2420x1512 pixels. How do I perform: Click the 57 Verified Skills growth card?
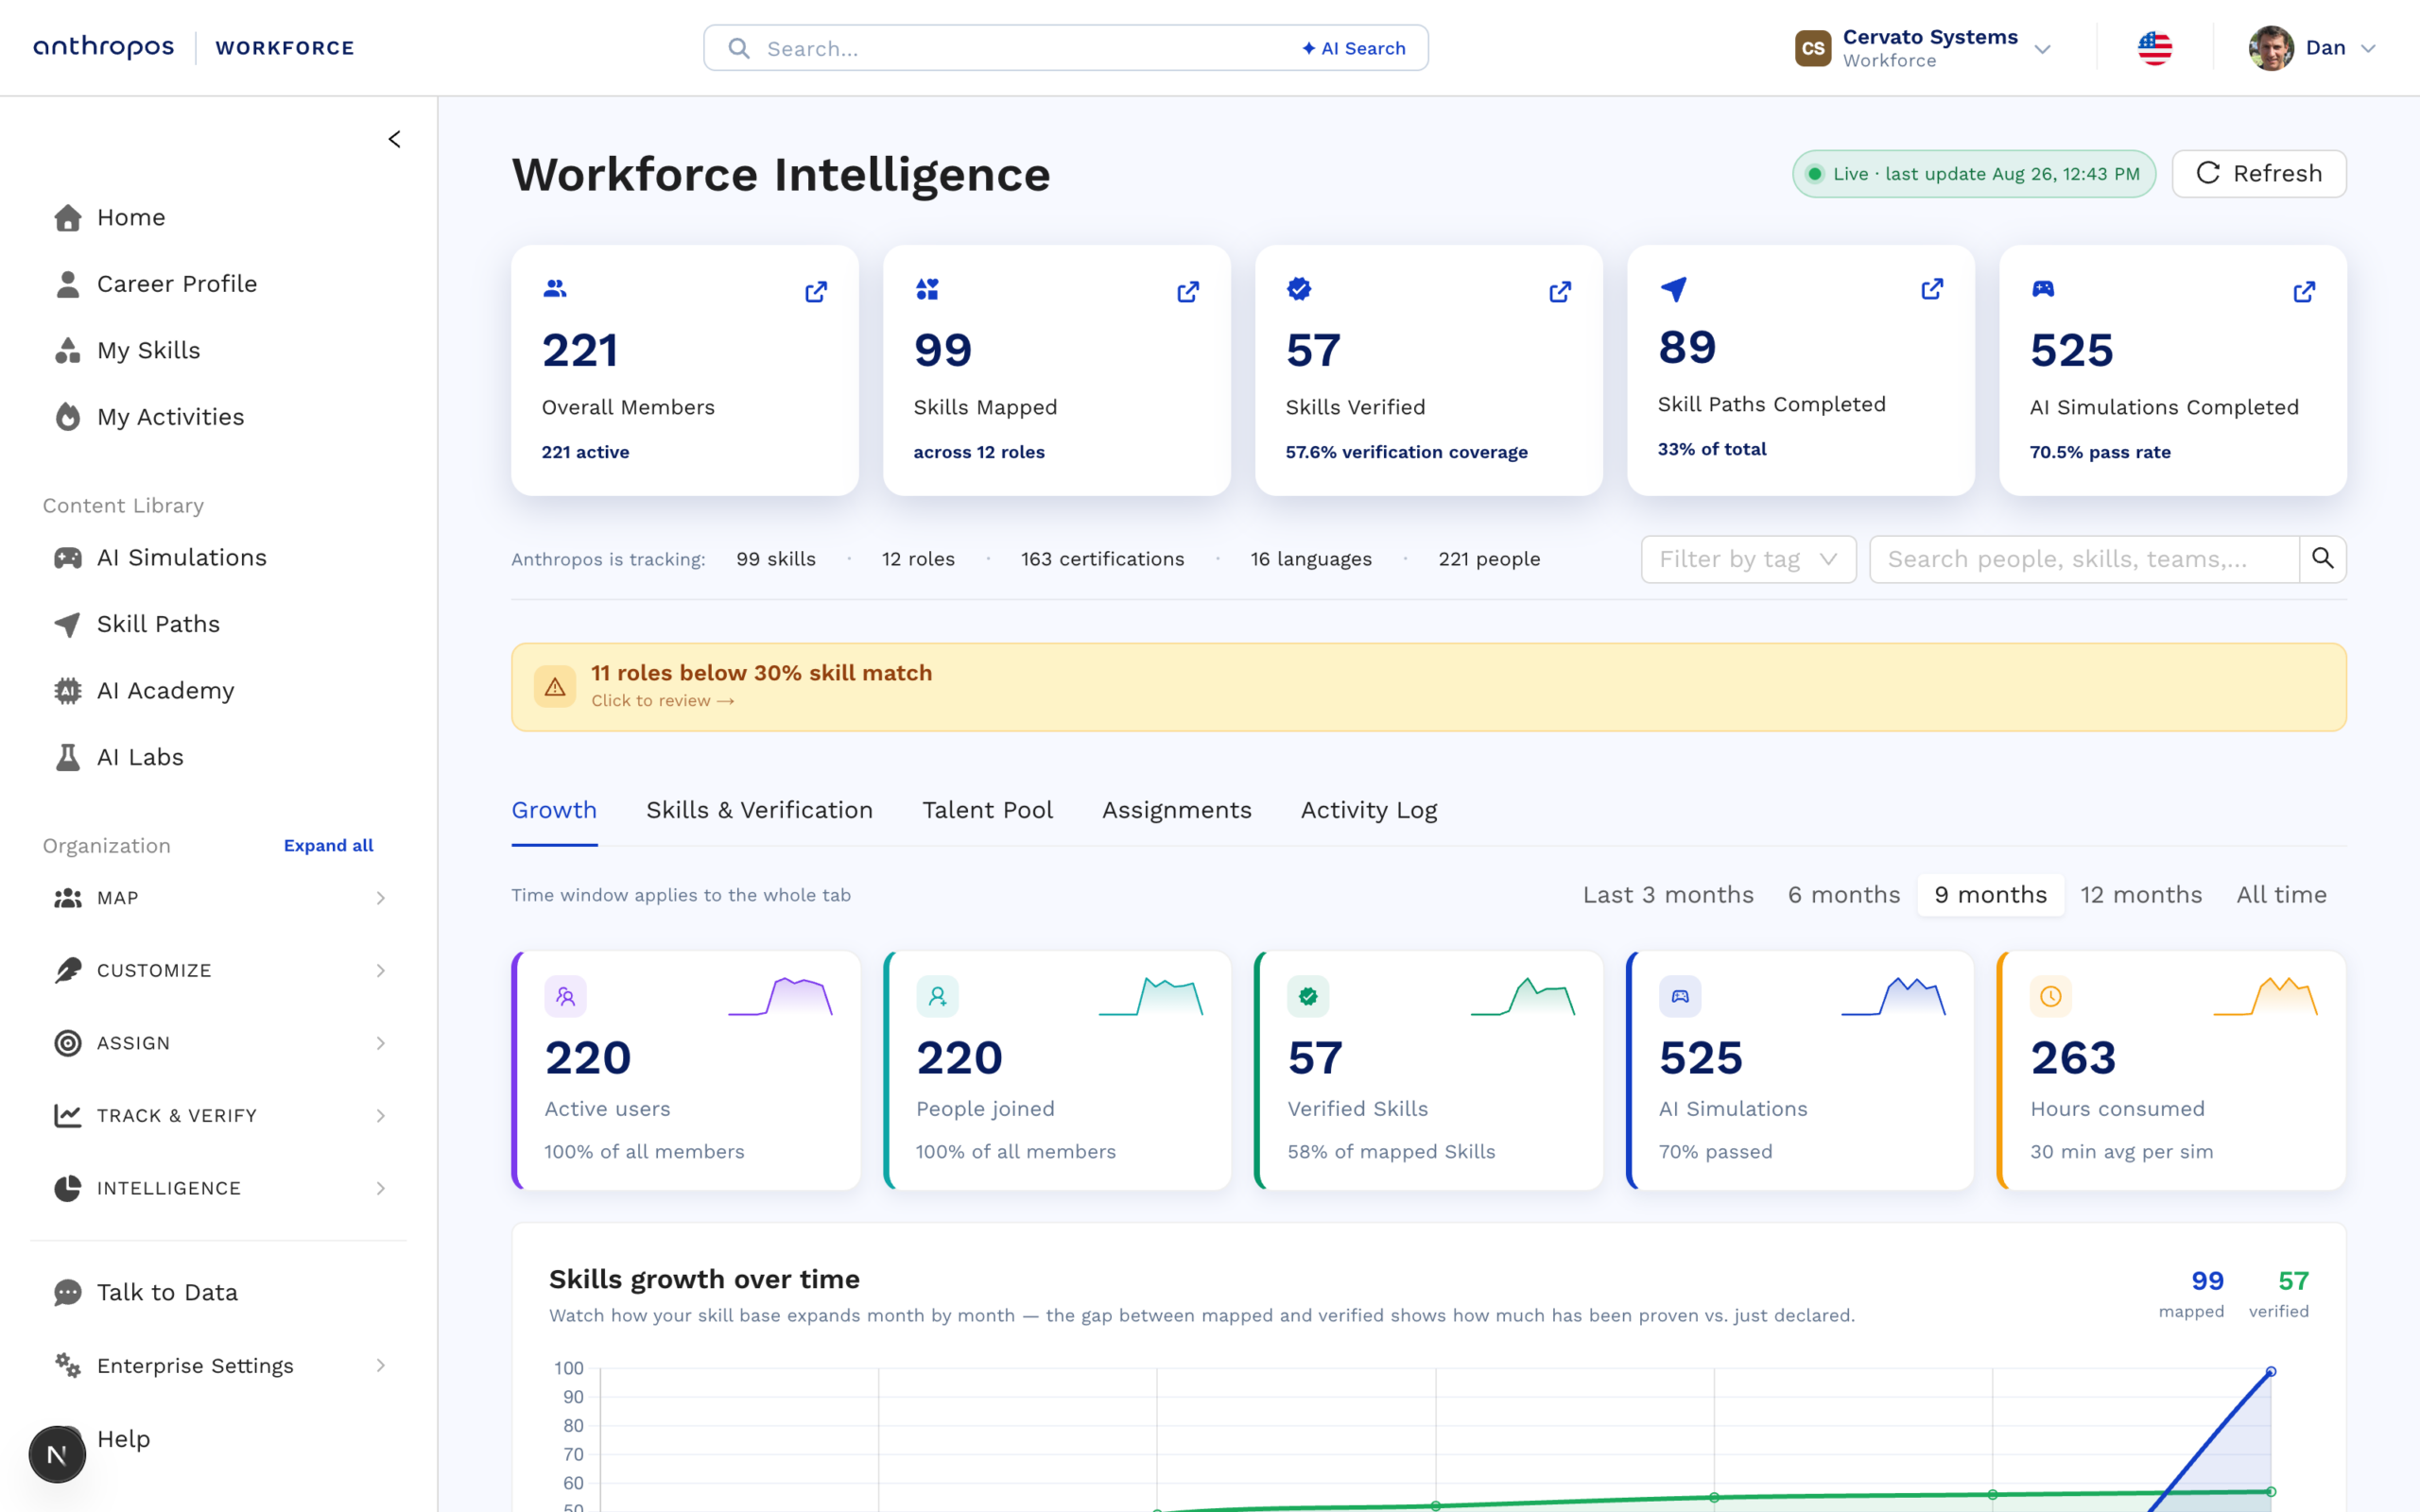click(x=1428, y=1070)
